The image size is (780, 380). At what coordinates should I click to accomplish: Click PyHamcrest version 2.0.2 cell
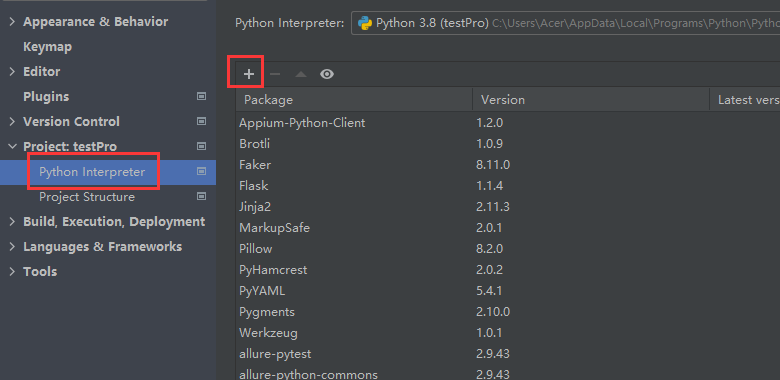pyautogui.click(x=489, y=270)
